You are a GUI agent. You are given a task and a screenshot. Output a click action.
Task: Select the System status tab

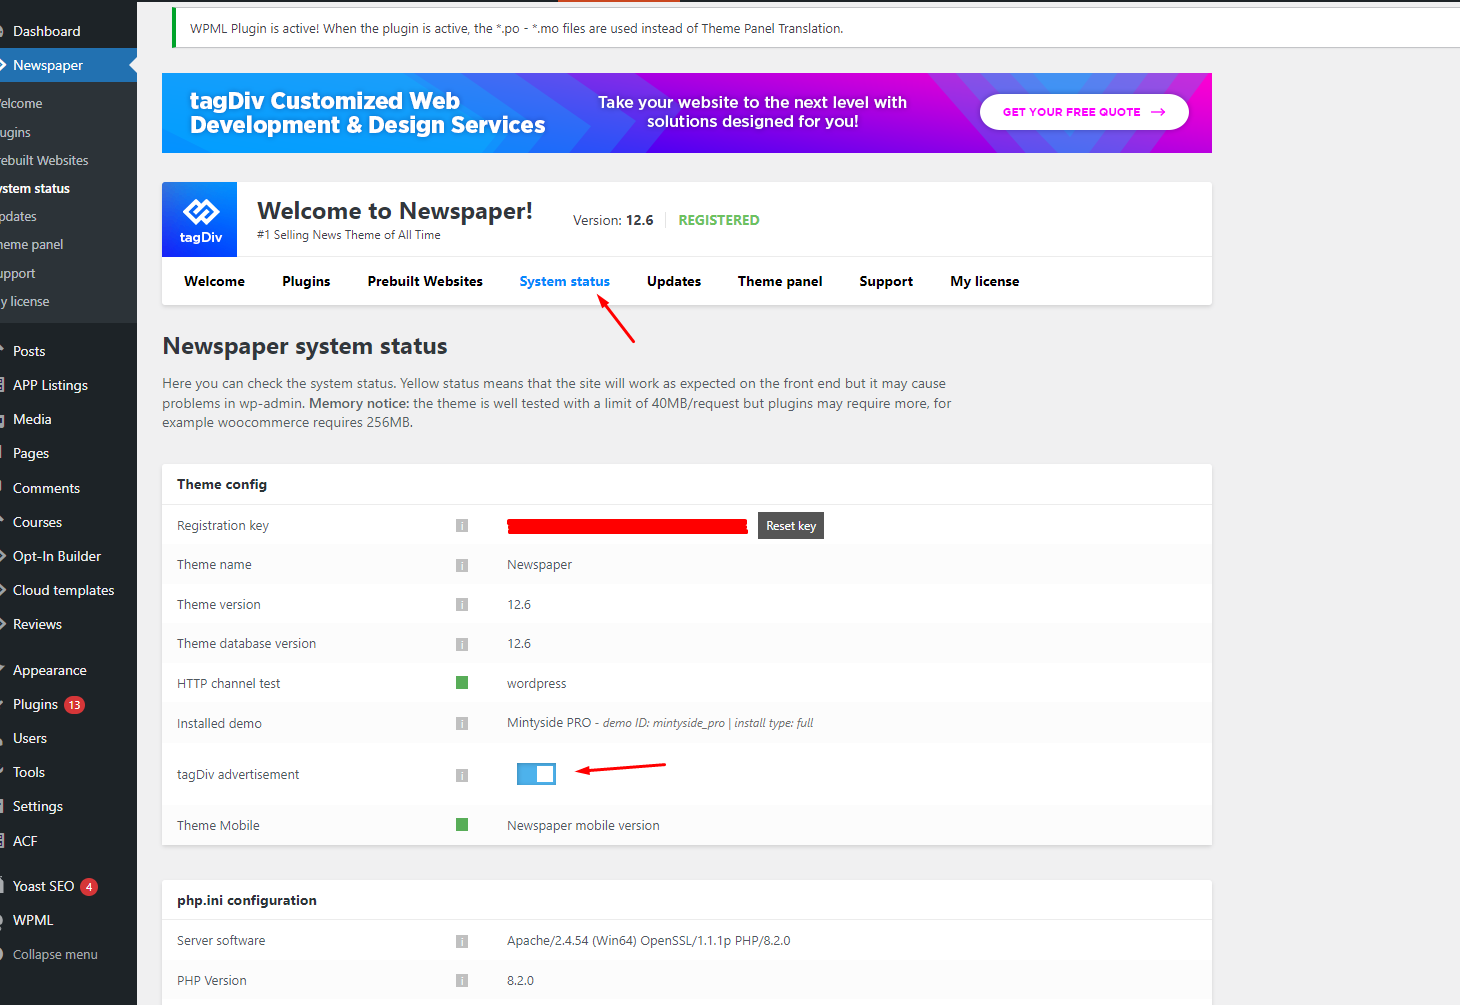coord(564,281)
